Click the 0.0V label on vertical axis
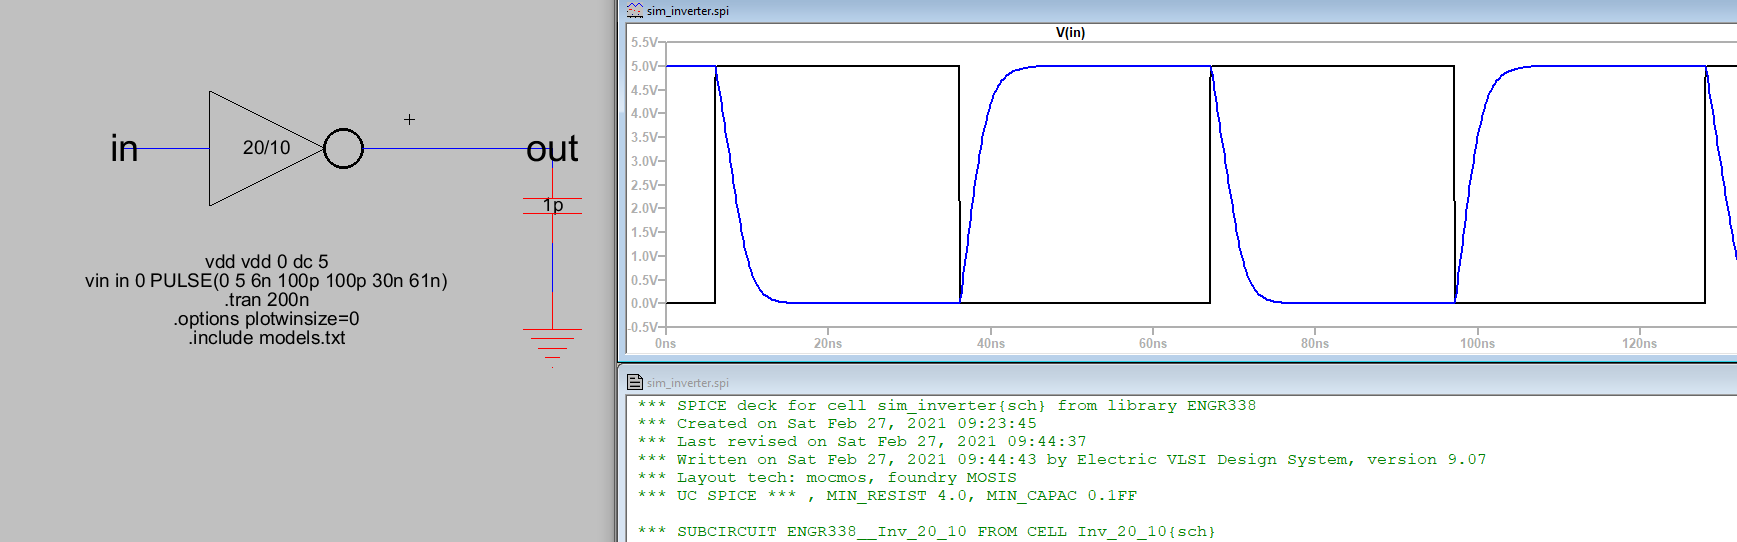Image resolution: width=1737 pixels, height=542 pixels. pyautogui.click(x=645, y=303)
